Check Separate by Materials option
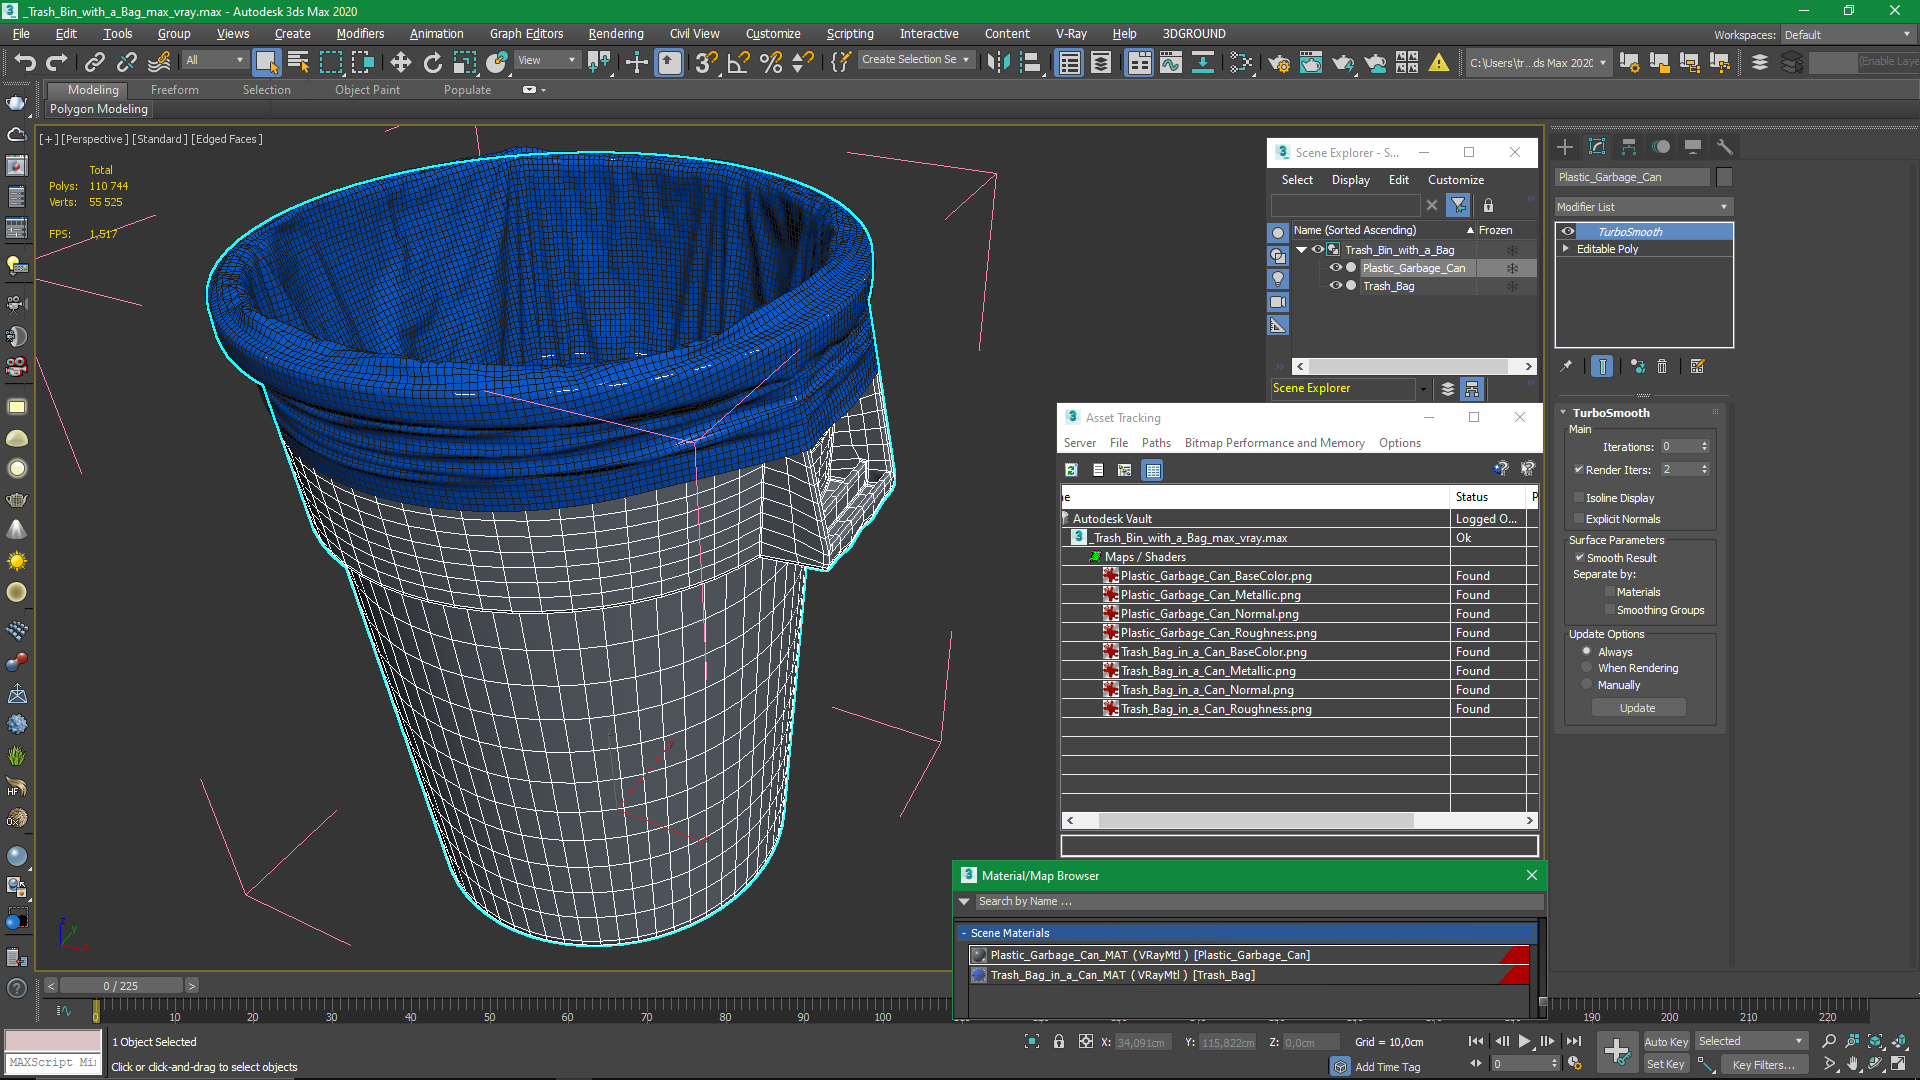Image resolution: width=1920 pixels, height=1080 pixels. (x=1610, y=592)
